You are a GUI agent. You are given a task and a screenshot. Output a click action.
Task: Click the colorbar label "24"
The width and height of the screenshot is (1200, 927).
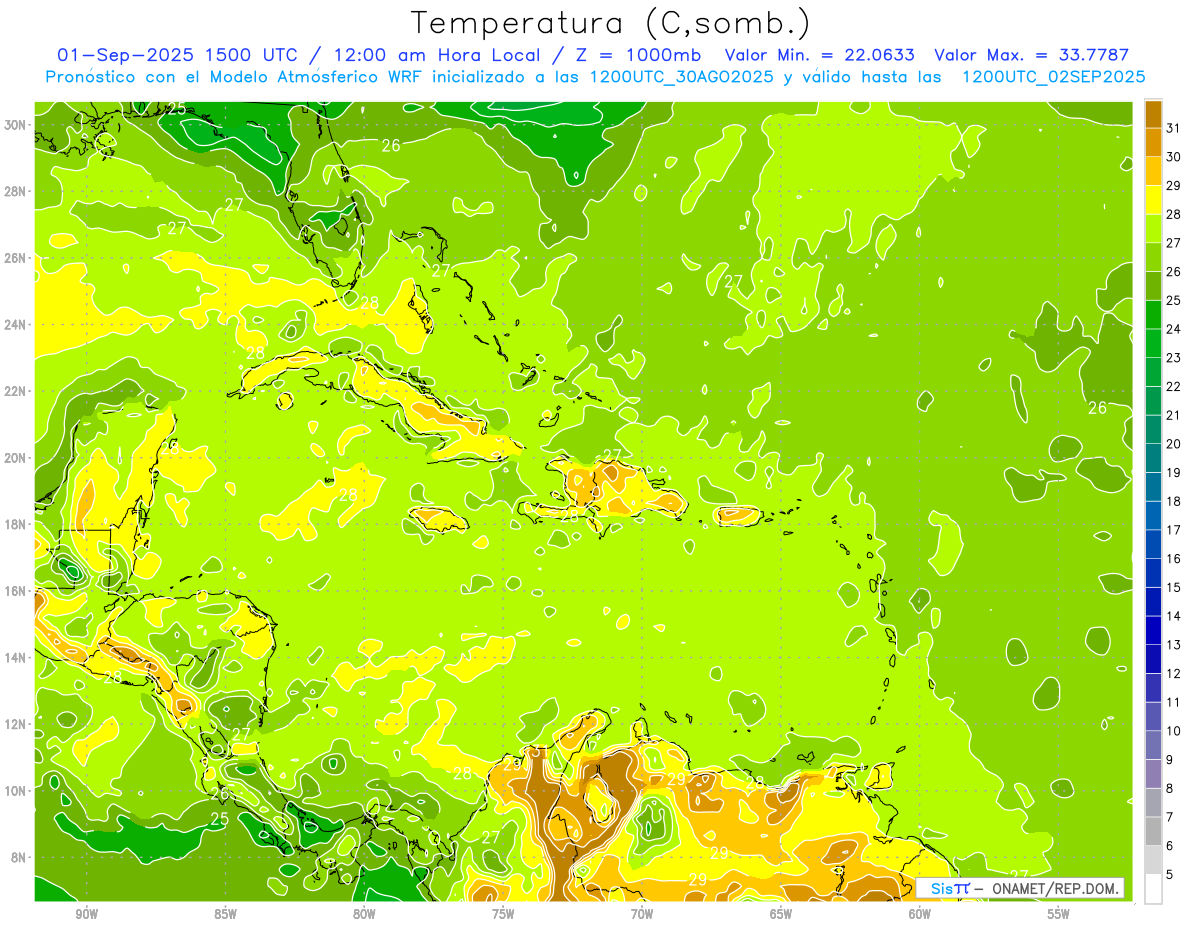pyautogui.click(x=1174, y=329)
